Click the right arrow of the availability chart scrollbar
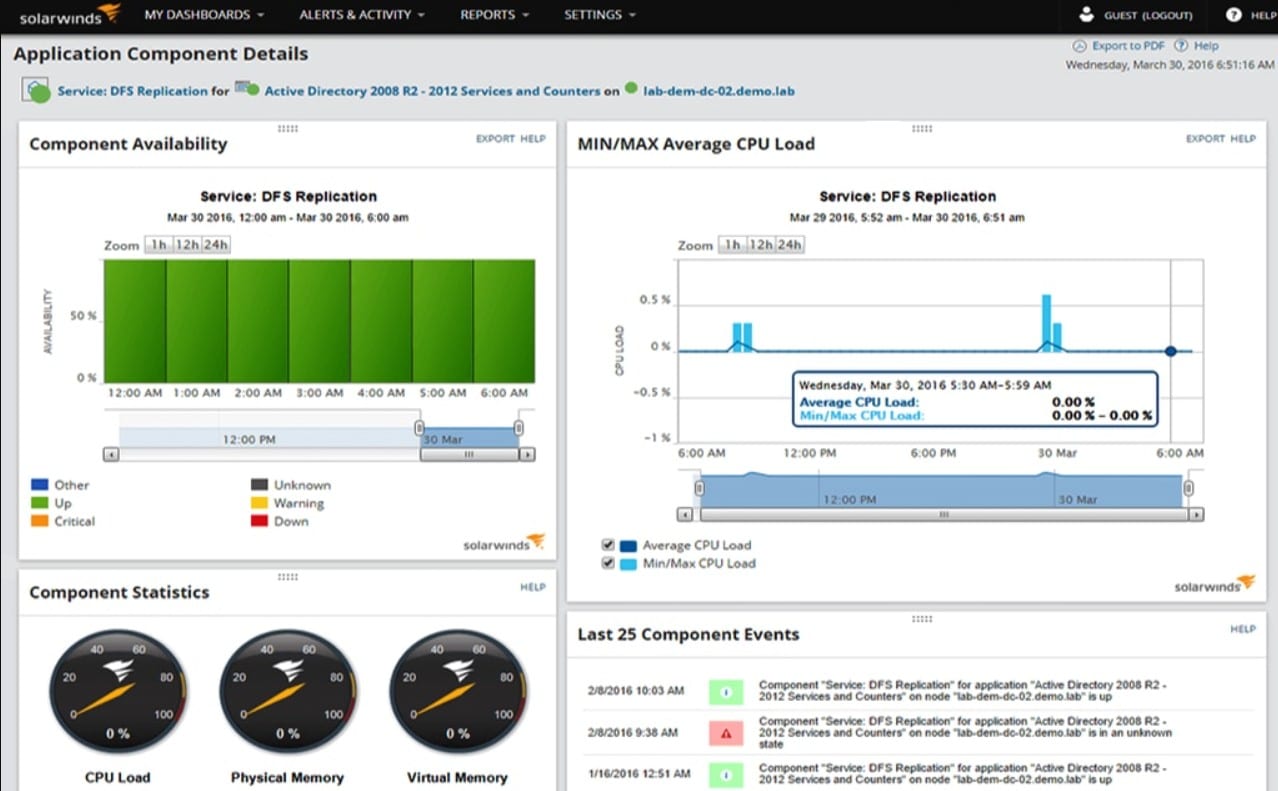 (527, 454)
